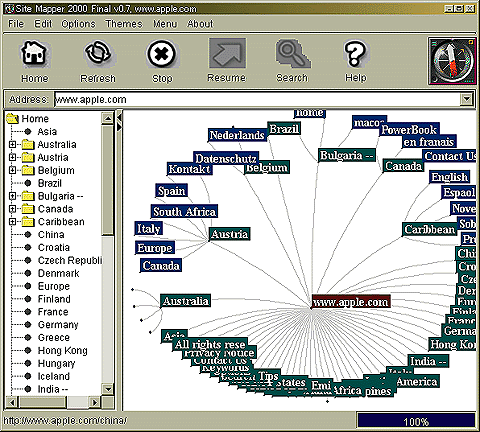Image resolution: width=480 pixels, height=432 pixels.
Task: Click the South Africa map node
Action: point(184,211)
